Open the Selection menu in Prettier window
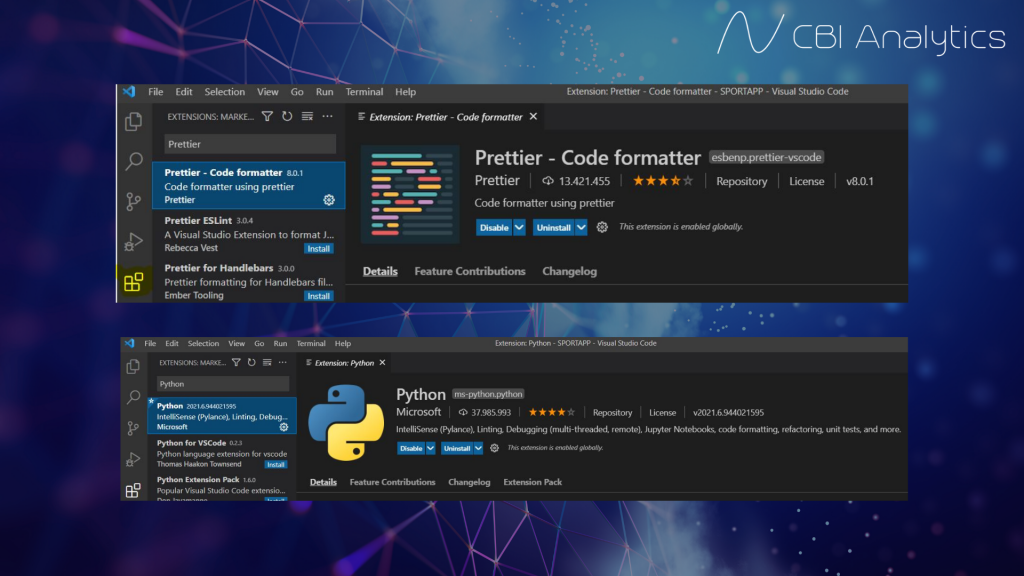 click(x=225, y=92)
